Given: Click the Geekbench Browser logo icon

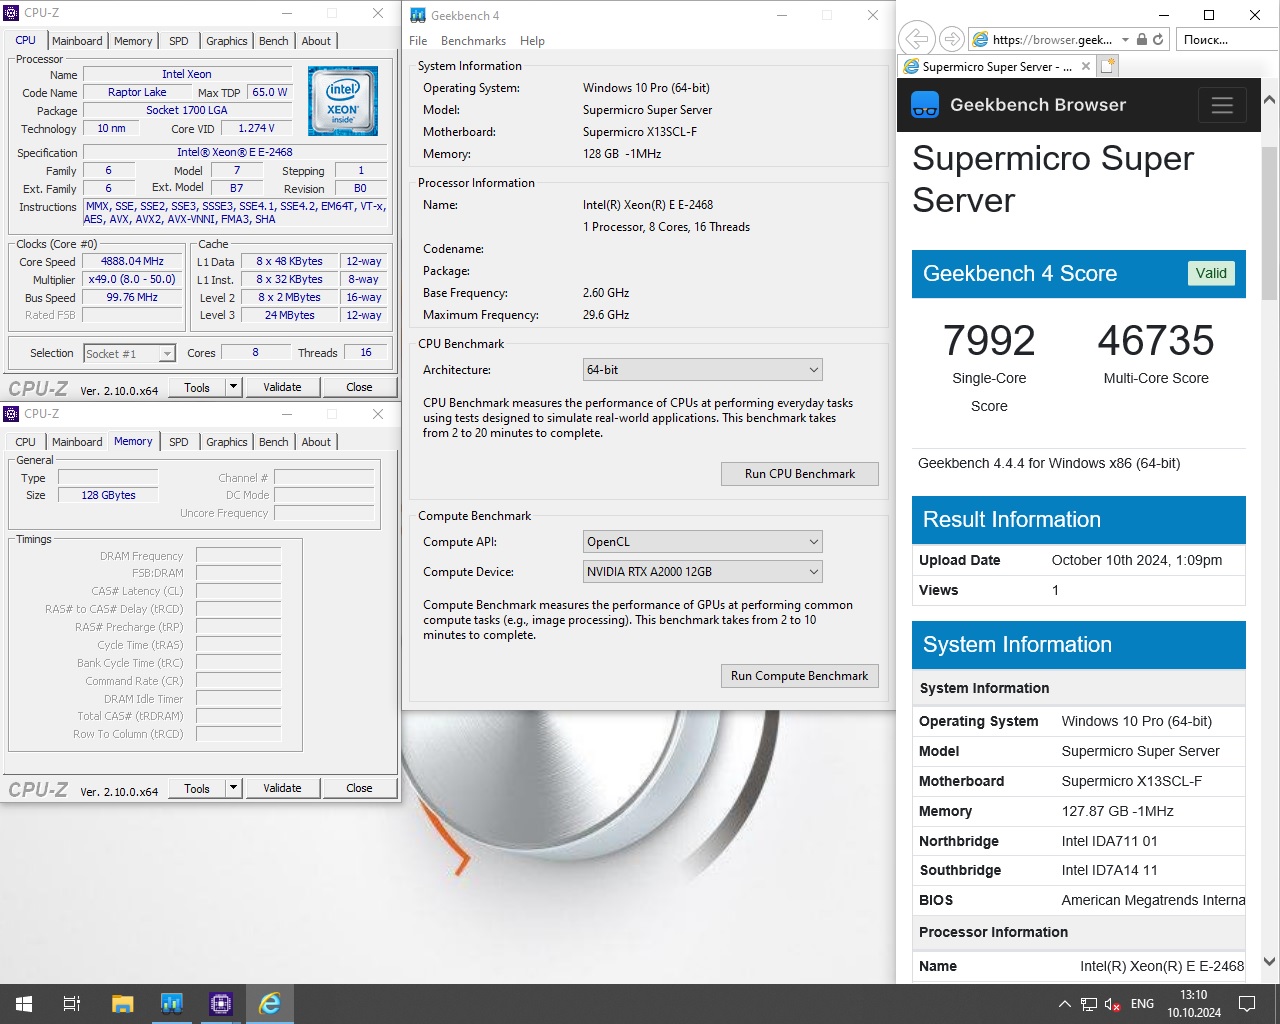Looking at the screenshot, I should click(925, 105).
